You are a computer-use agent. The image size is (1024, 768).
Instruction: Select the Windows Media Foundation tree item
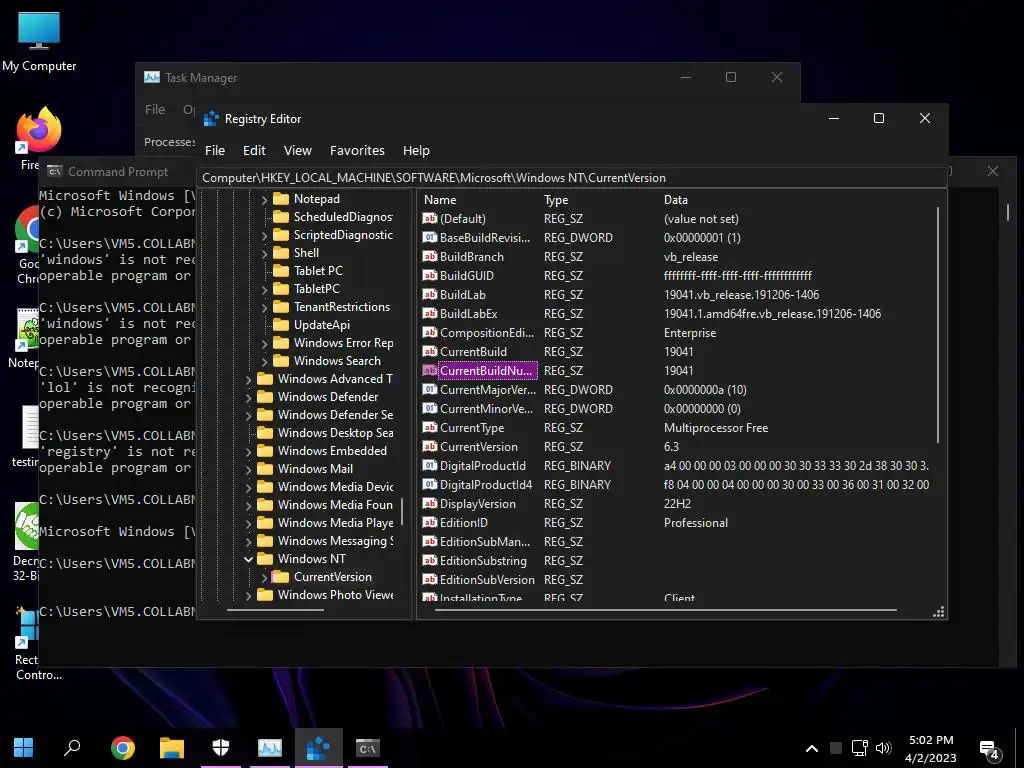pos(335,505)
